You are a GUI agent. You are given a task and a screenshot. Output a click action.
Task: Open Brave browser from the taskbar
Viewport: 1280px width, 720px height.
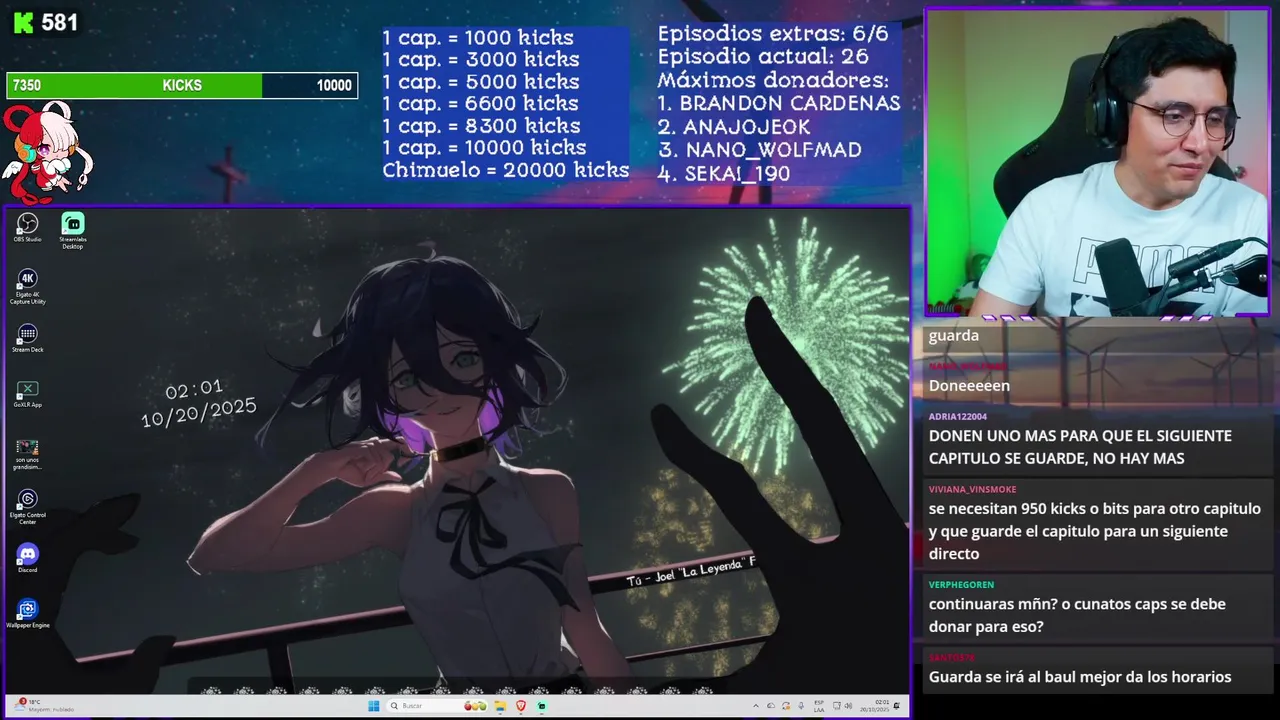coord(520,706)
